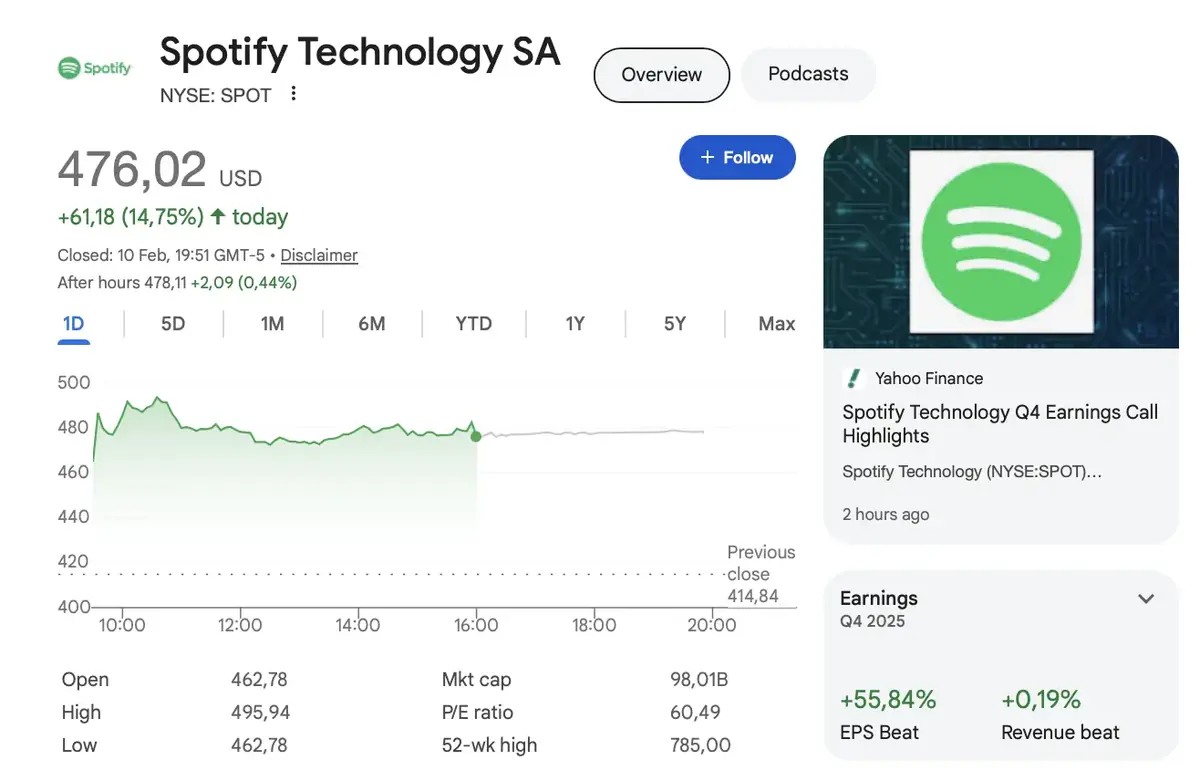Switch to the Podcasts tab

pos(808,74)
